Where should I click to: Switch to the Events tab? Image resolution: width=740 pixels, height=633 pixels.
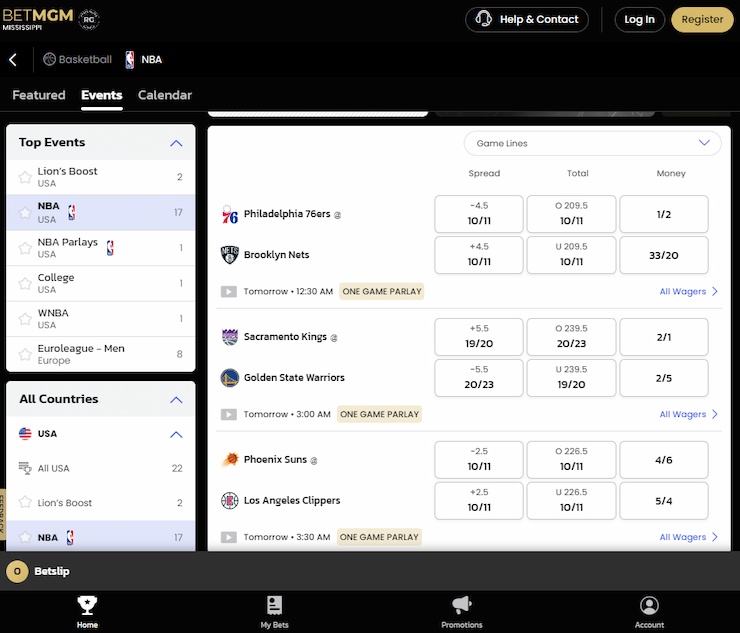pos(101,95)
